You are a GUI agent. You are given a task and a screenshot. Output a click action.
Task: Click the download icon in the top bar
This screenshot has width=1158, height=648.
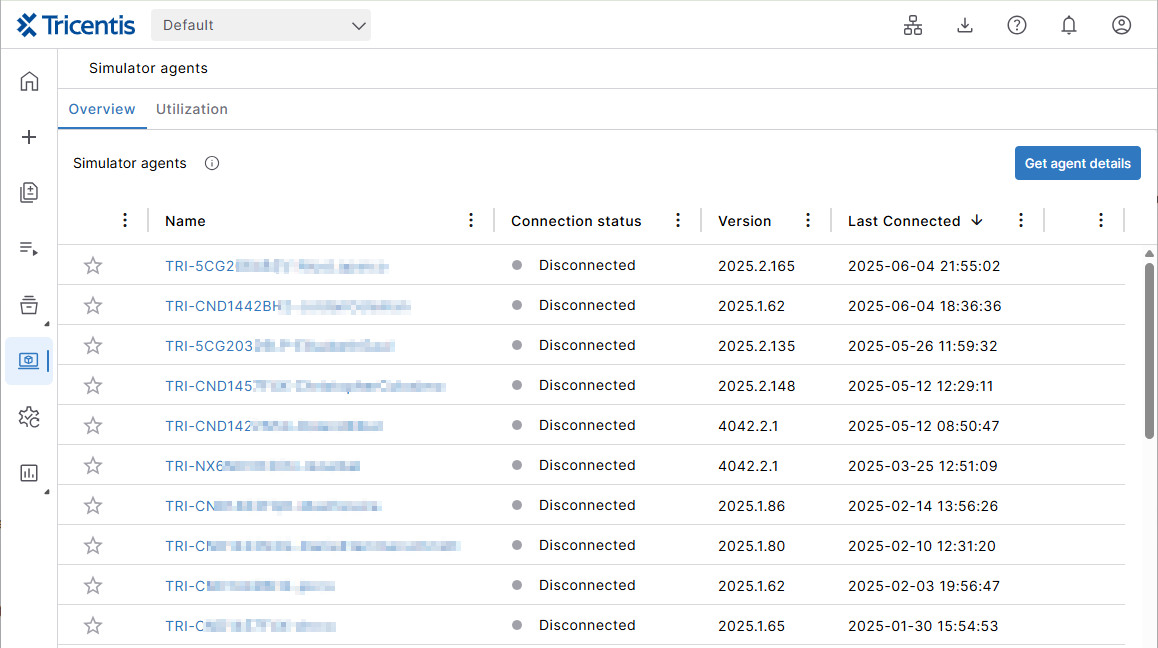[x=965, y=26]
